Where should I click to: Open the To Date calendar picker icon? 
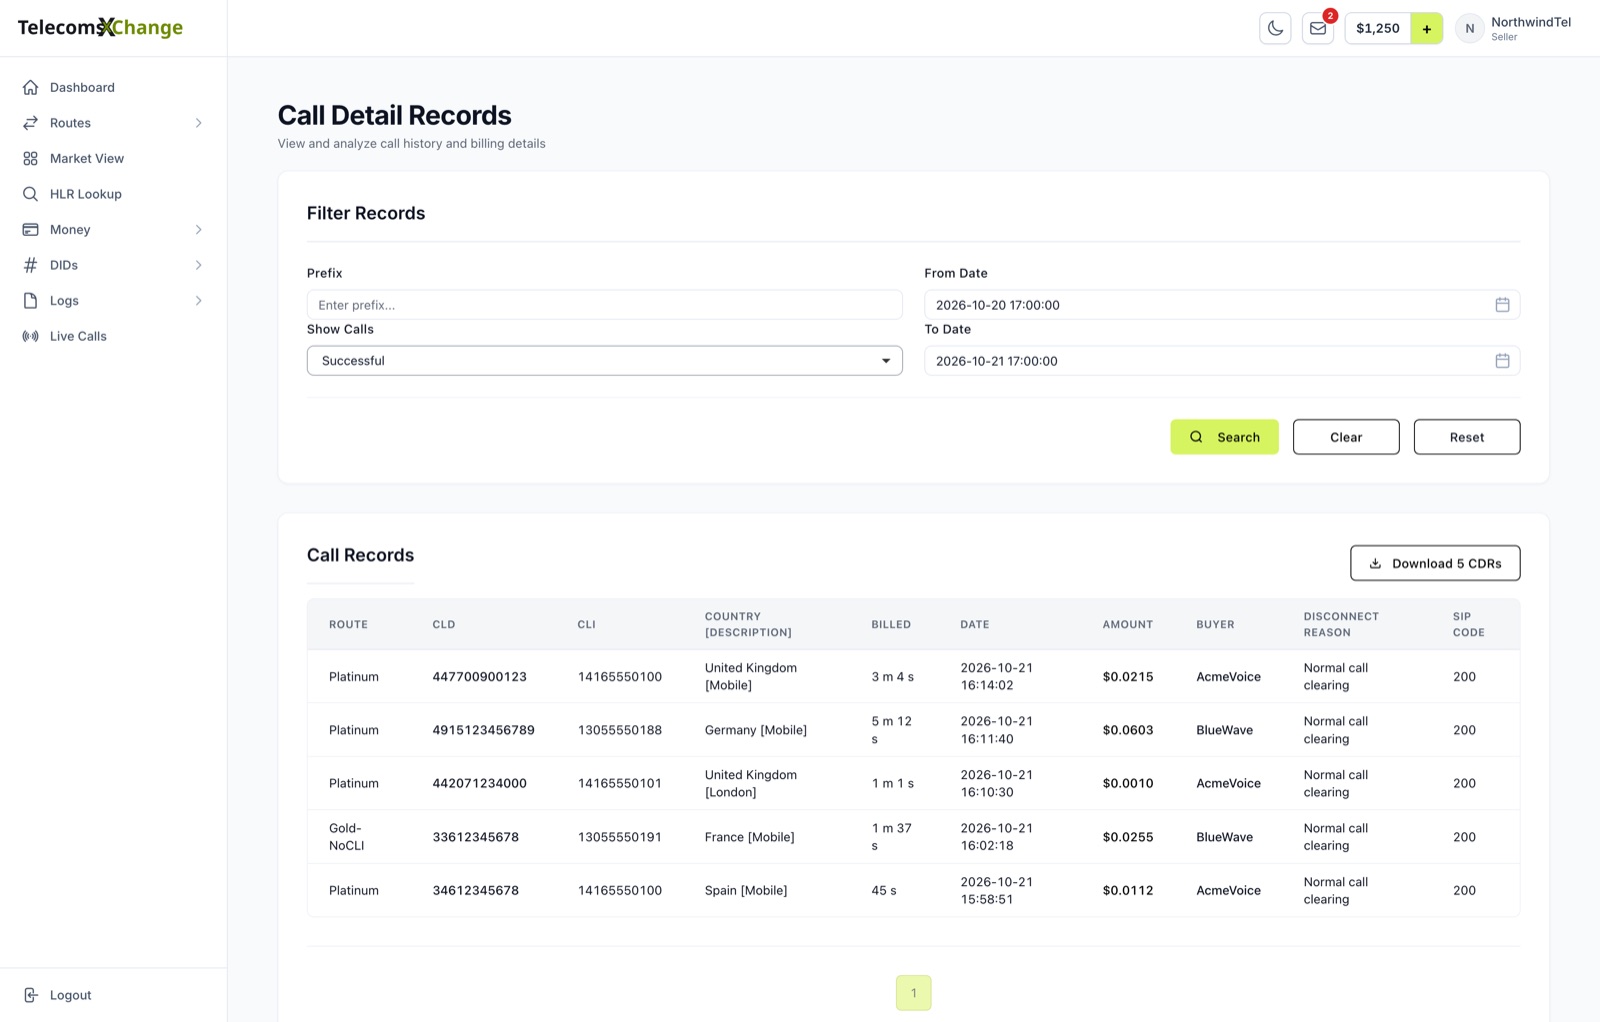(1502, 361)
